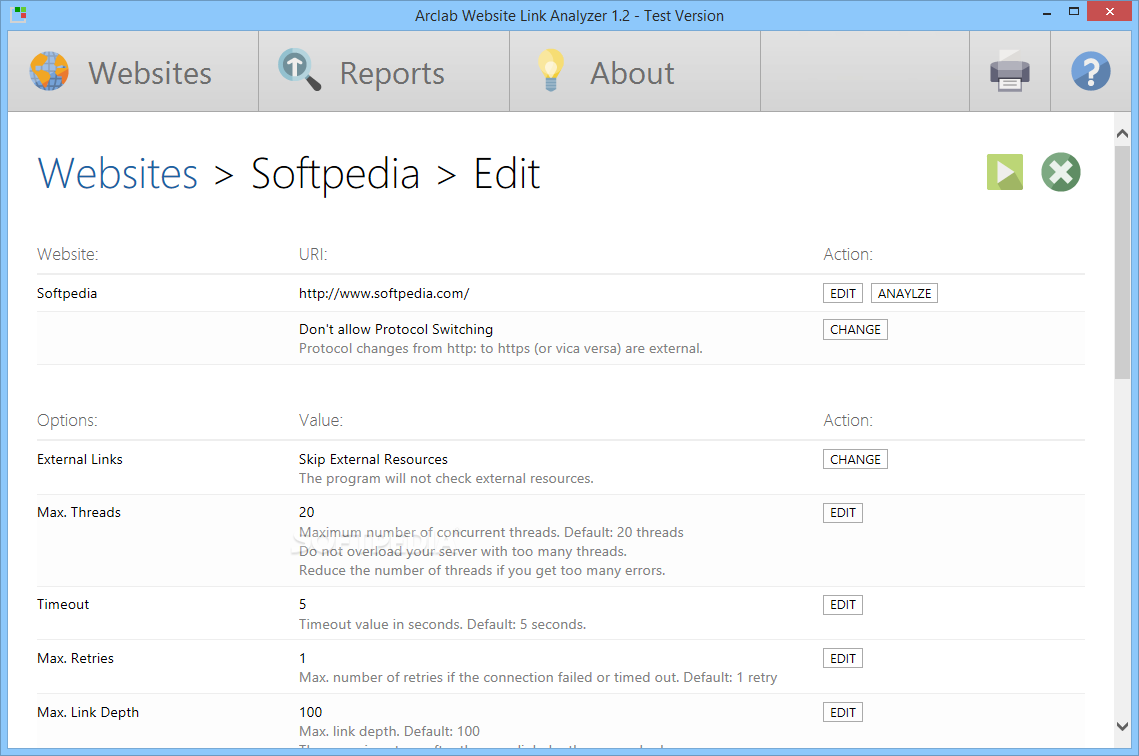Click 'The program will not check external resources.' text
Viewport: 1139px width, 756px height.
446,478
